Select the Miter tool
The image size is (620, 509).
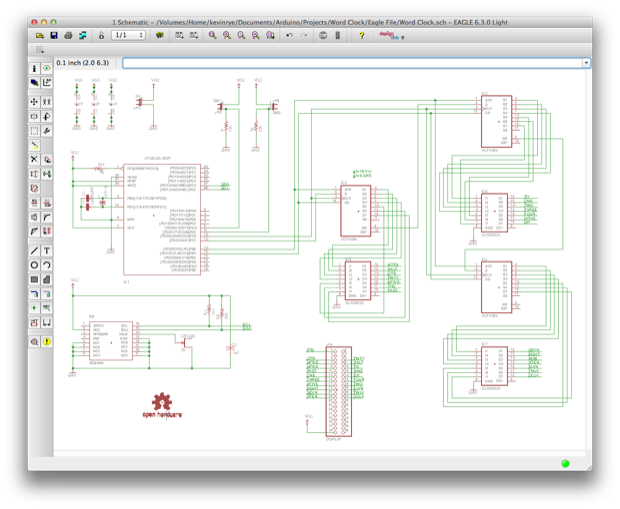pyautogui.click(x=47, y=217)
